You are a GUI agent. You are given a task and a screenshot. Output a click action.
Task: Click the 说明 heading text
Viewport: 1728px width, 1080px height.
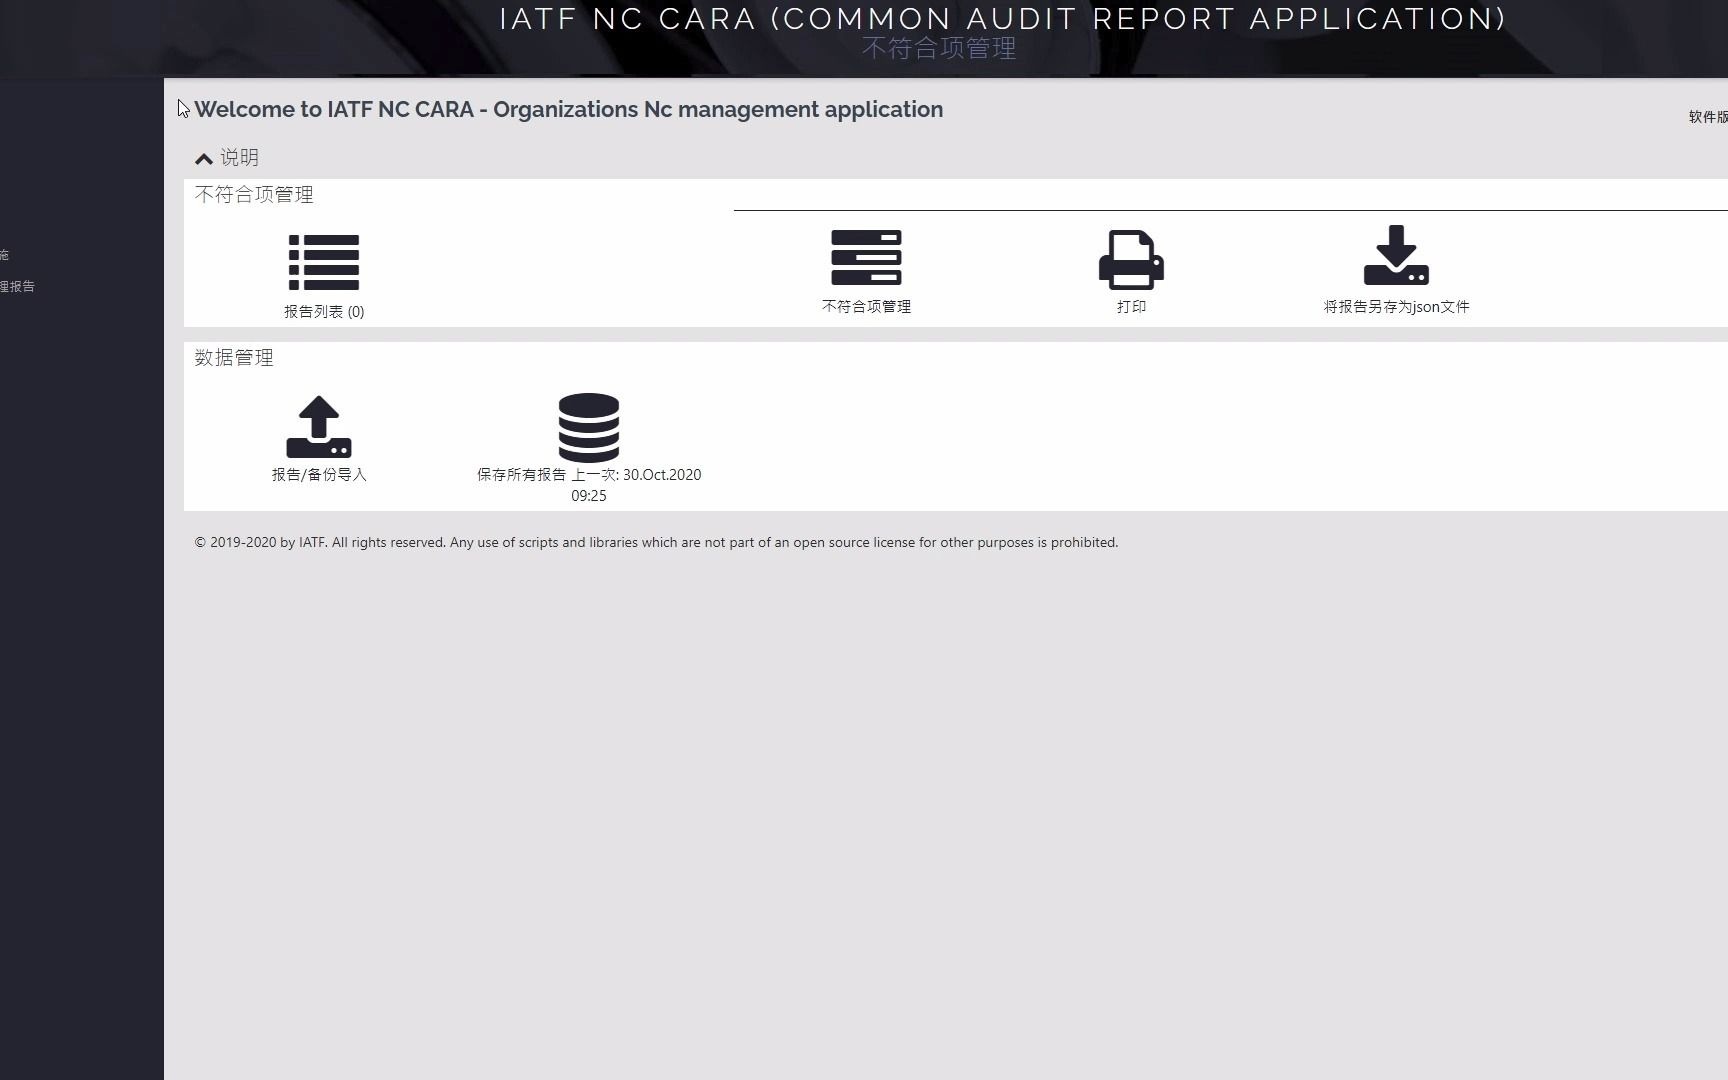(239, 158)
